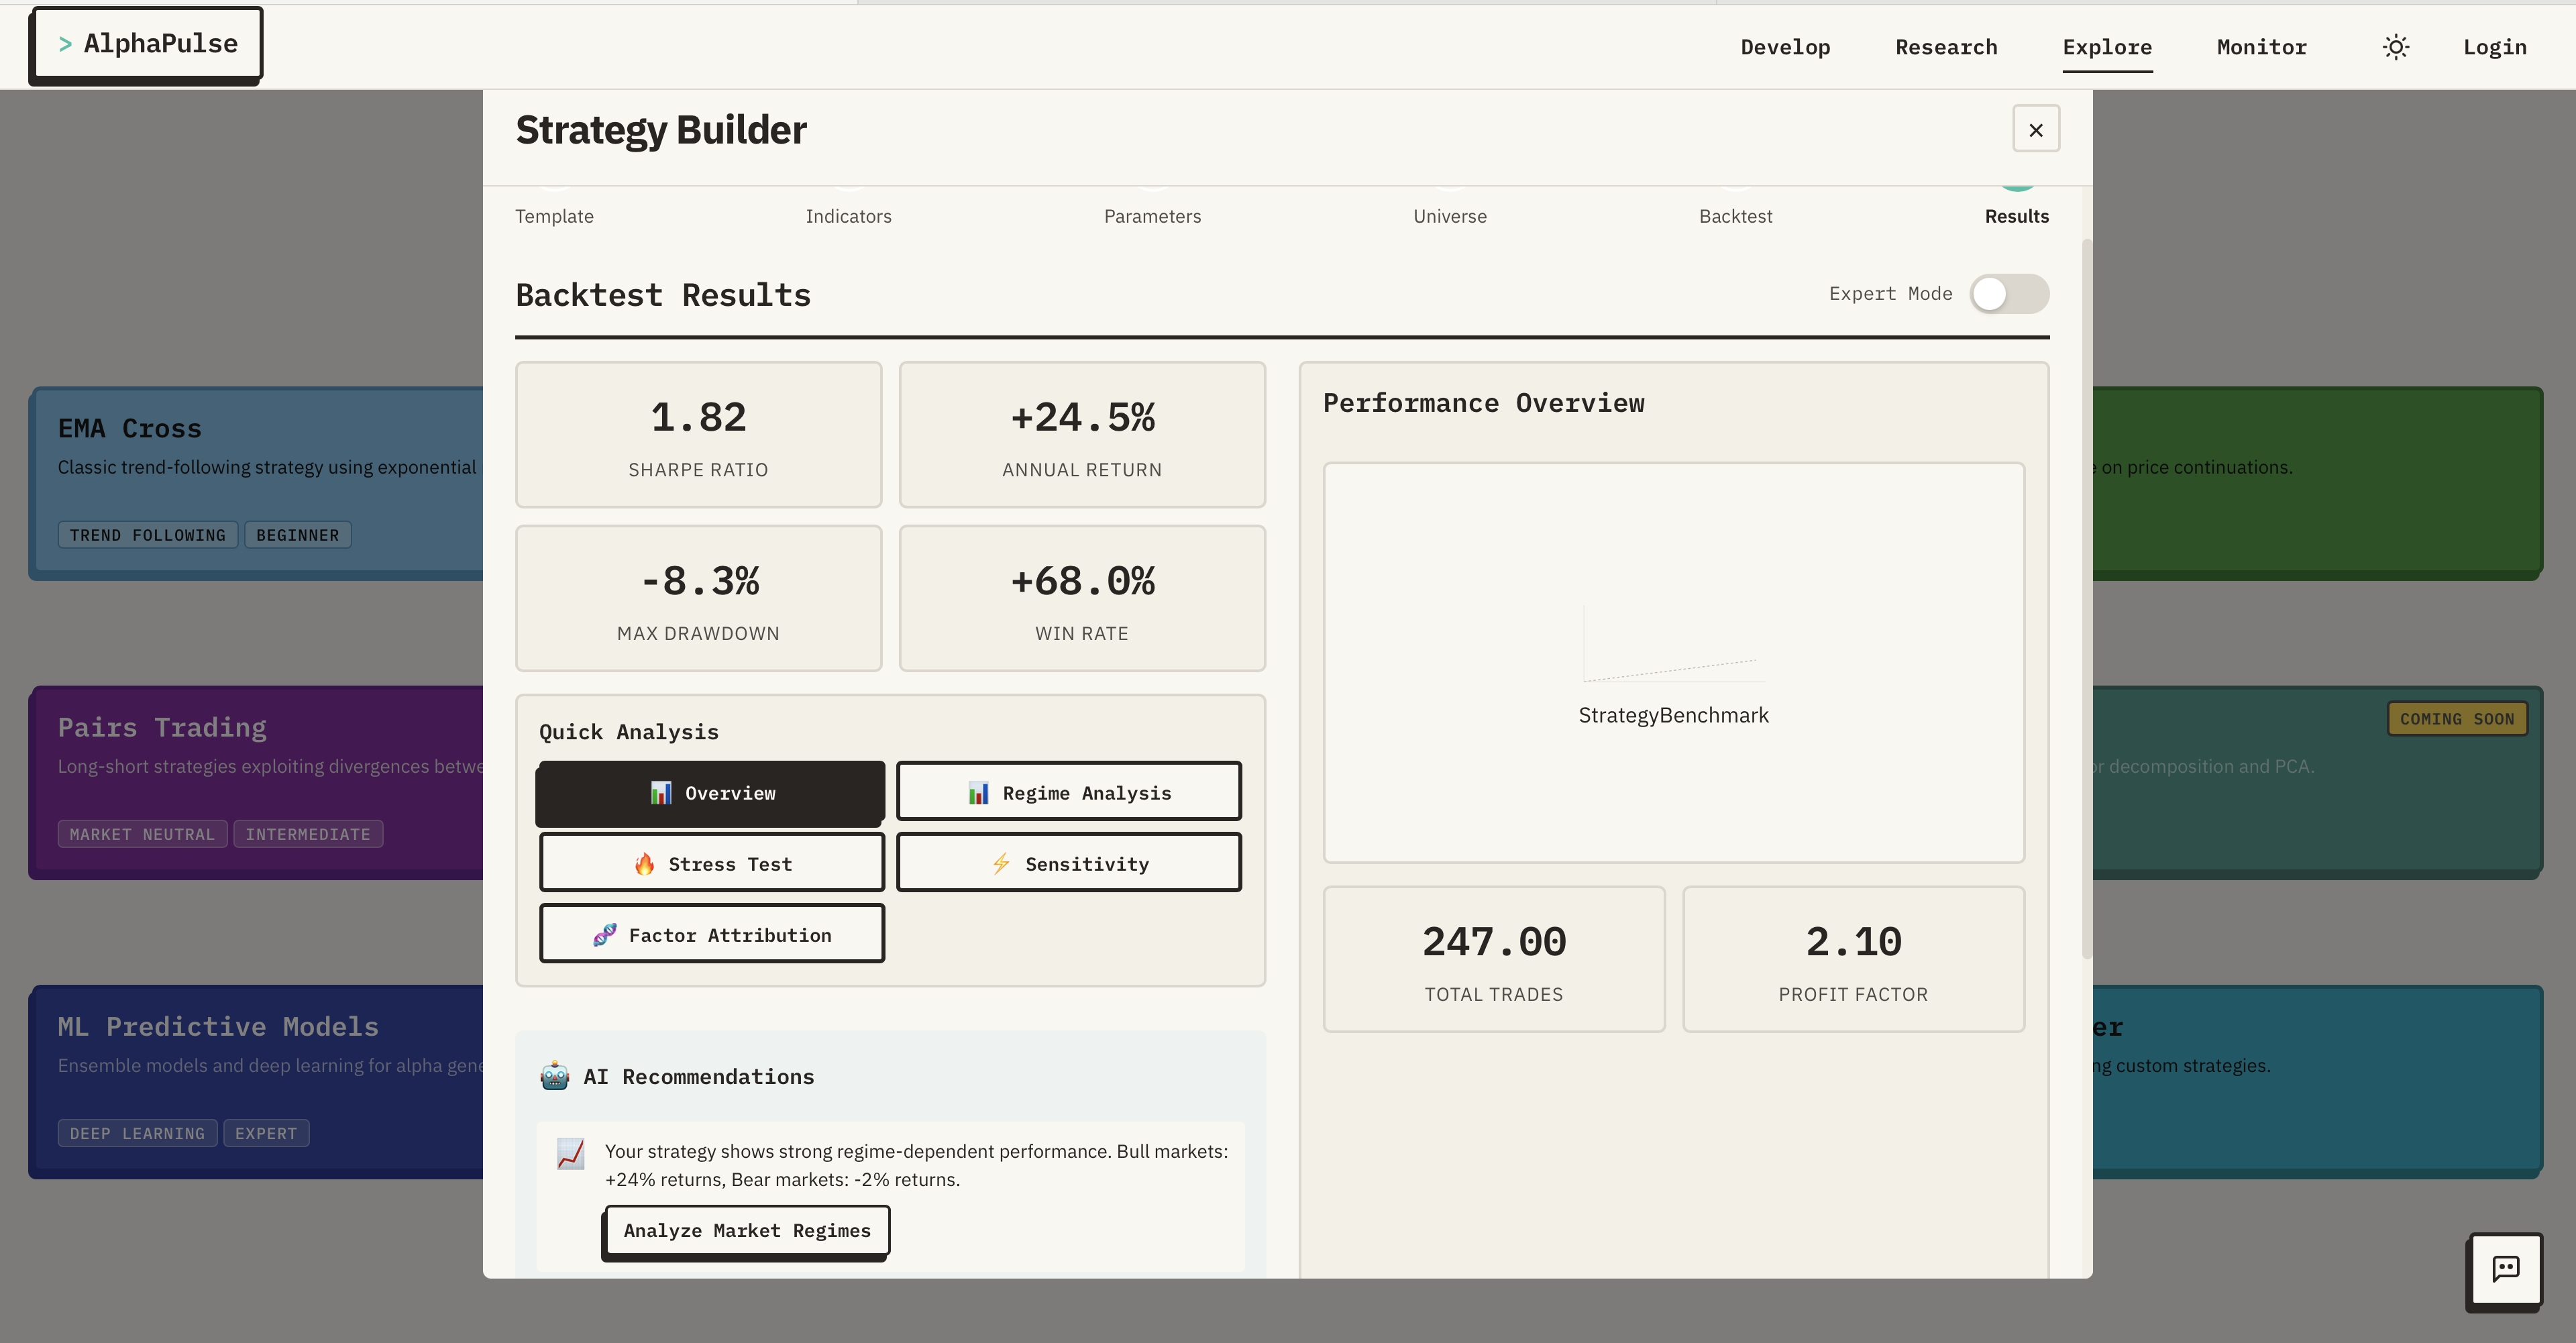This screenshot has height=1343, width=2576.
Task: Enable Expert Mode toggle
Action: pos(2009,294)
